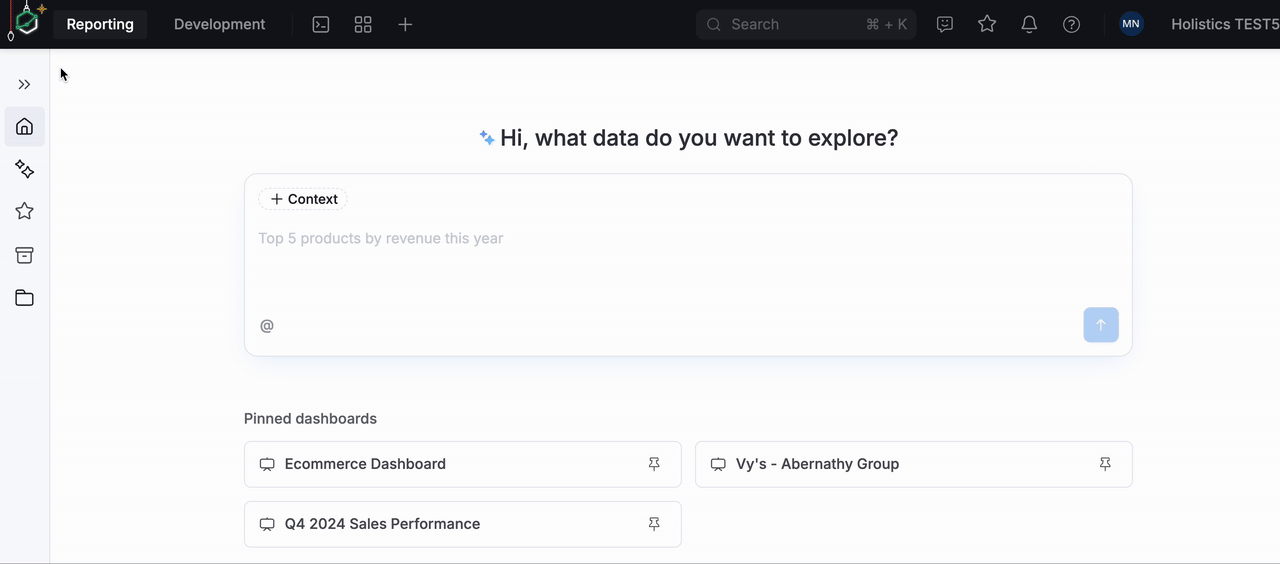This screenshot has width=1280, height=564.
Task: Add context with the Context button
Action: tap(303, 199)
